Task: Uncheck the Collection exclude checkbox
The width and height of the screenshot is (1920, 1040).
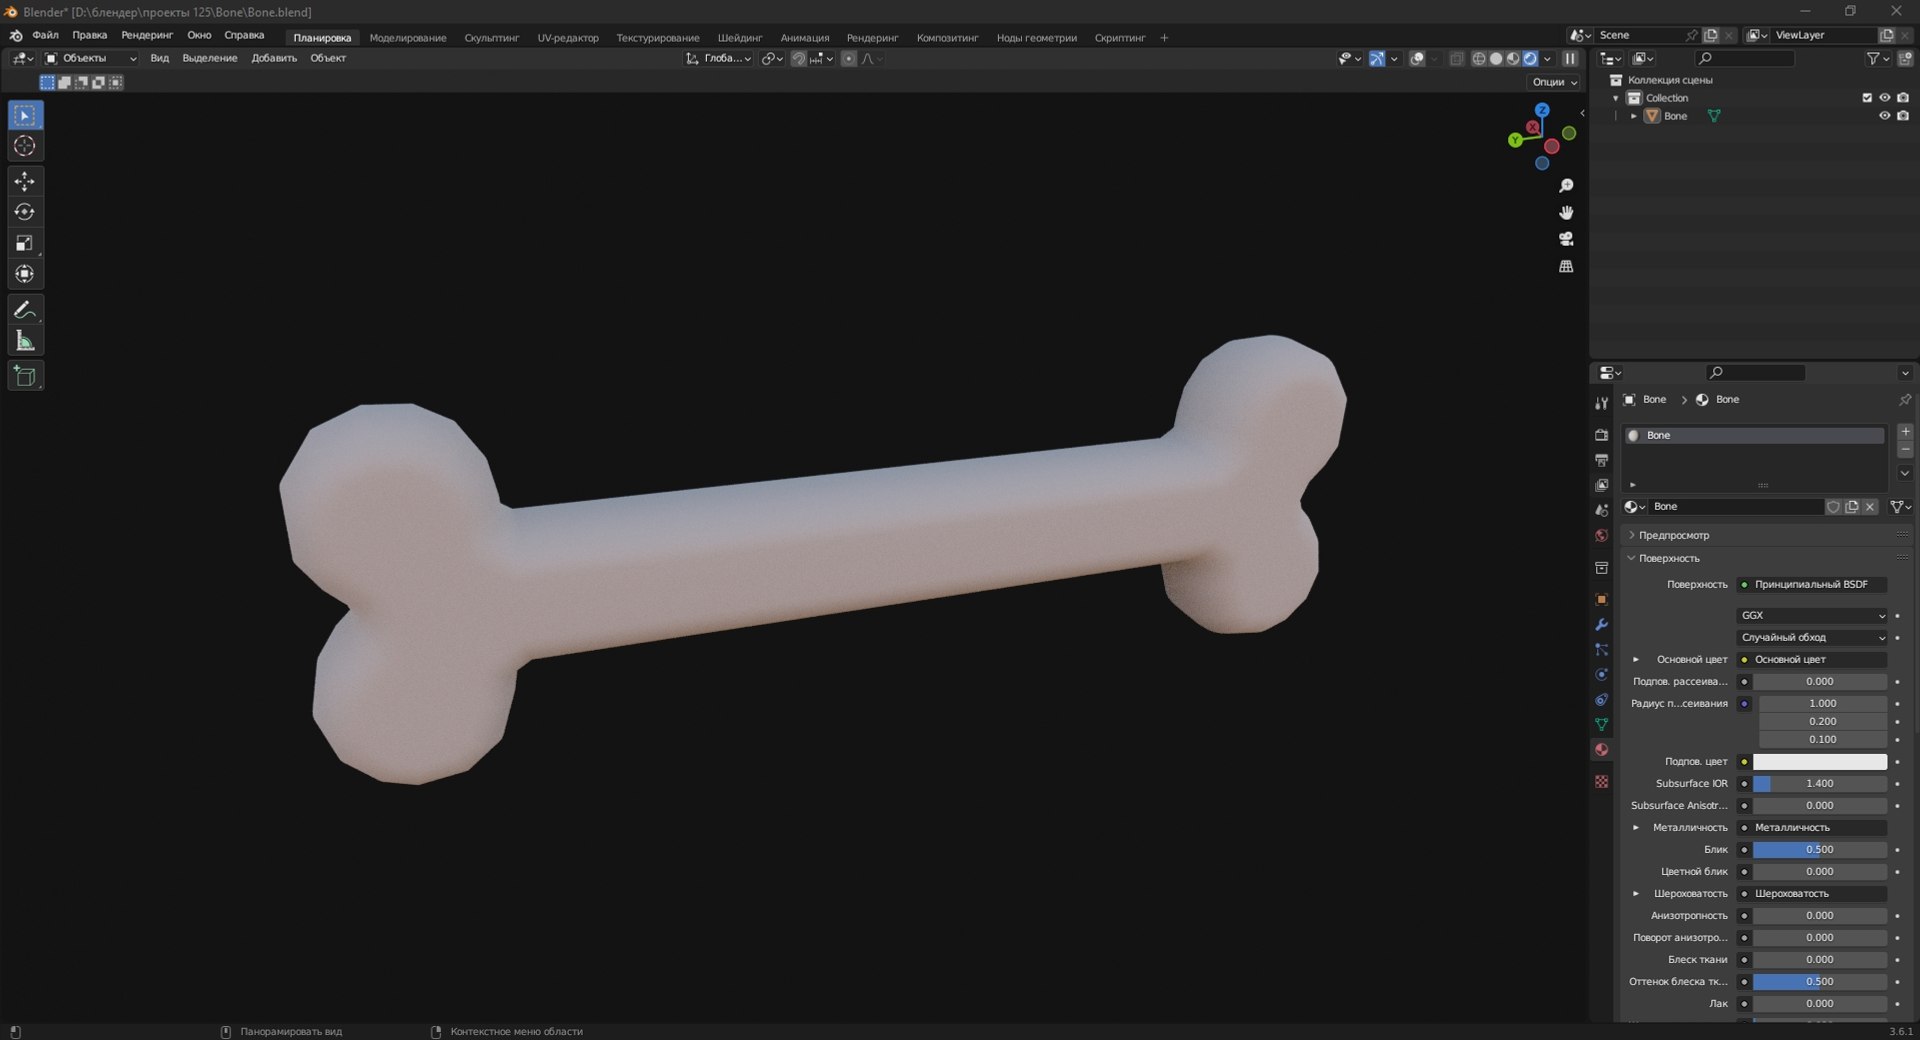Action: (x=1866, y=98)
